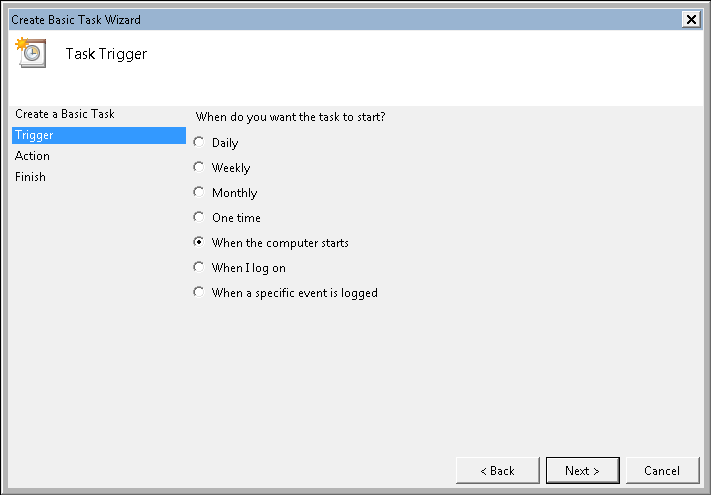Click the 'When do you want the task to start?' label
This screenshot has width=711, height=495.
291,117
